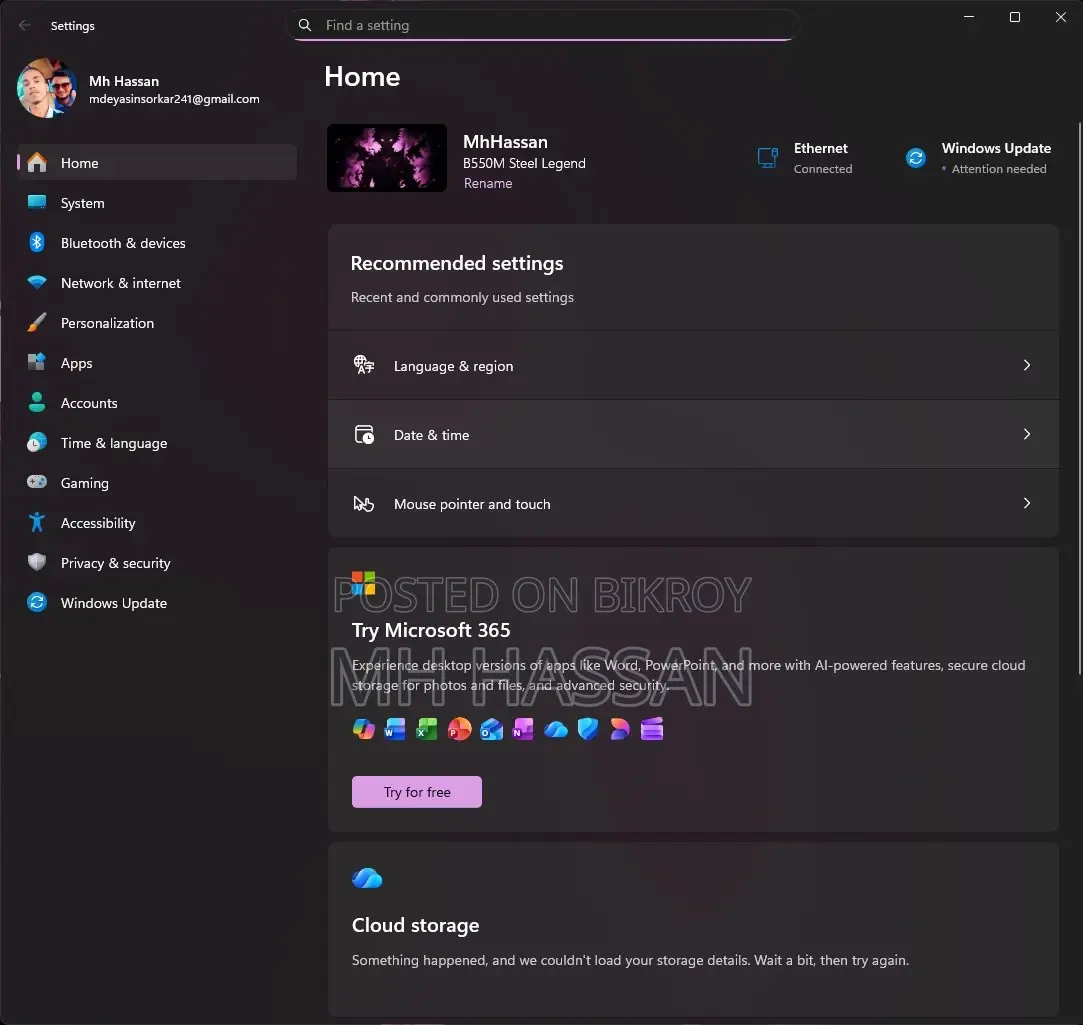Click the Outlook icon in Microsoft 365 card
The image size is (1083, 1025).
(491, 729)
